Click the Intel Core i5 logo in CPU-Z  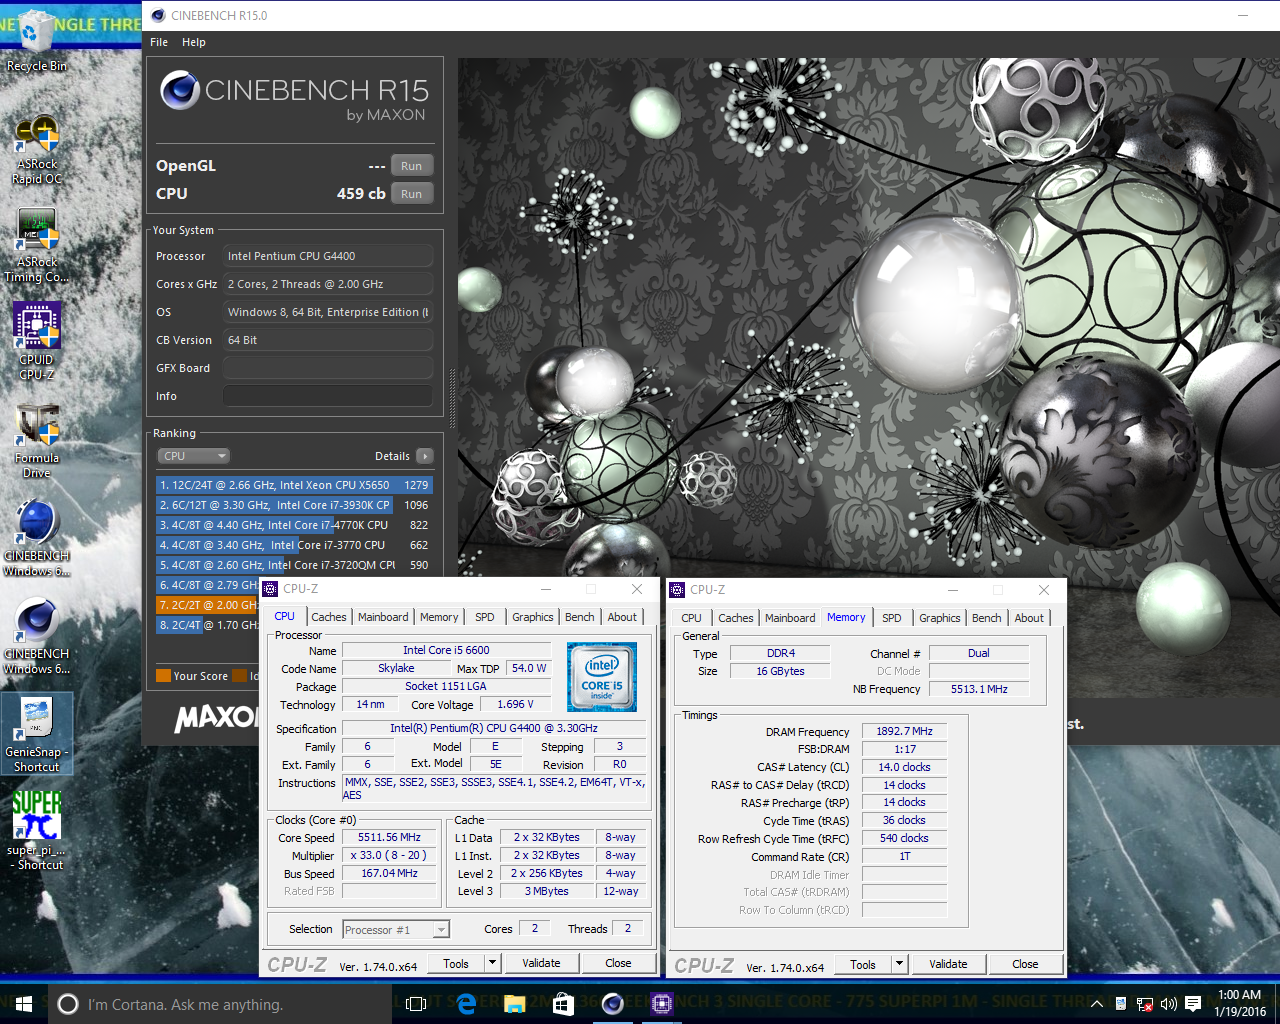[602, 677]
